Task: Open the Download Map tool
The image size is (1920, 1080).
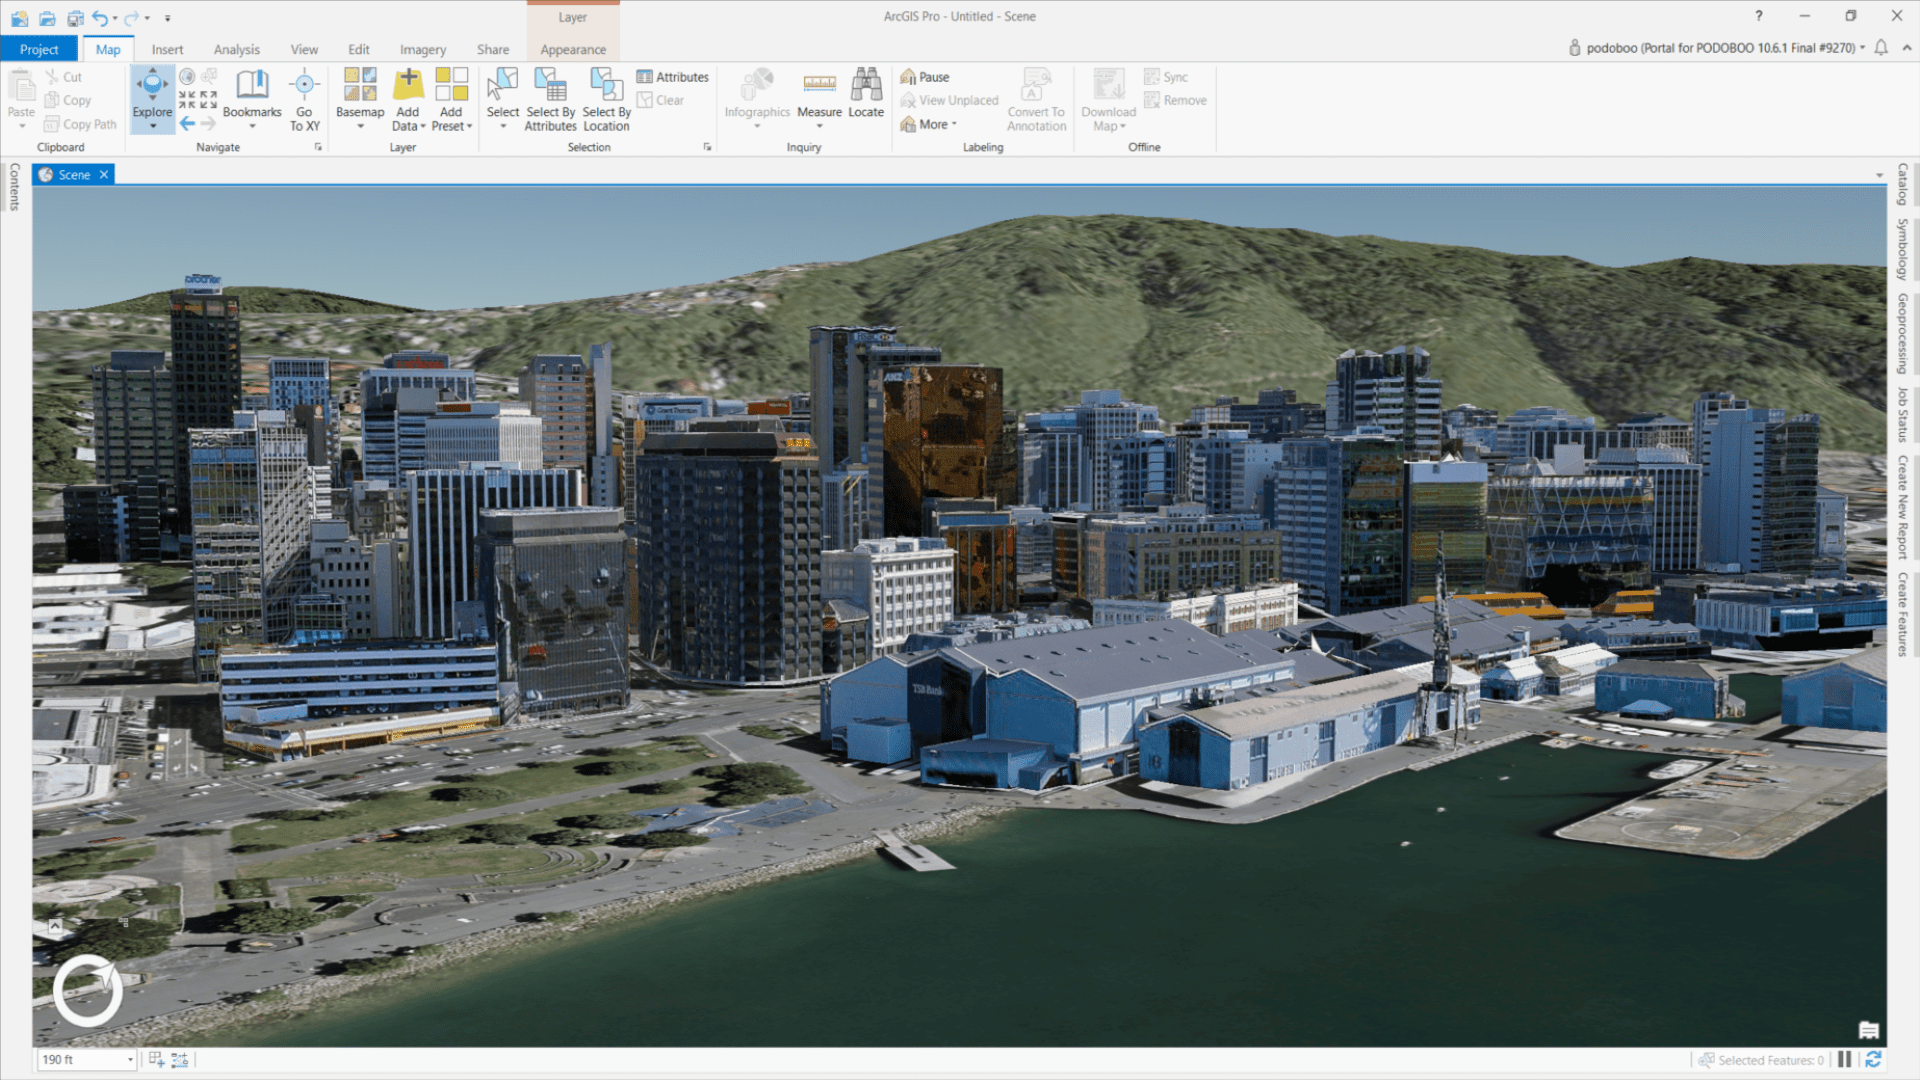Action: tap(1107, 100)
